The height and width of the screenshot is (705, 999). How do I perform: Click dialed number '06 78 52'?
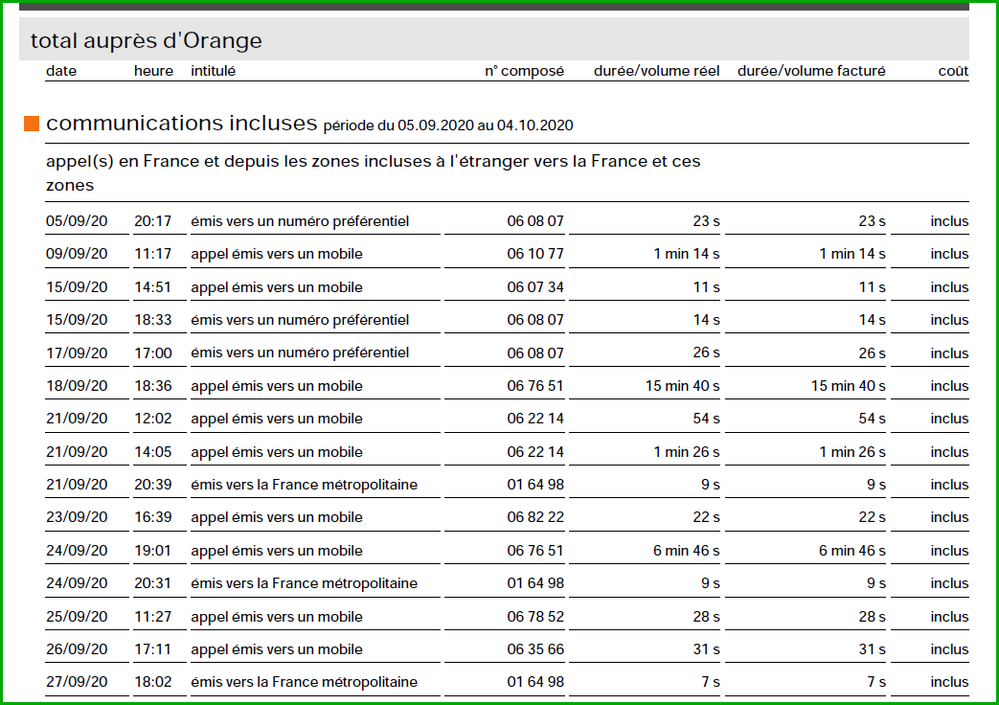pyautogui.click(x=535, y=616)
